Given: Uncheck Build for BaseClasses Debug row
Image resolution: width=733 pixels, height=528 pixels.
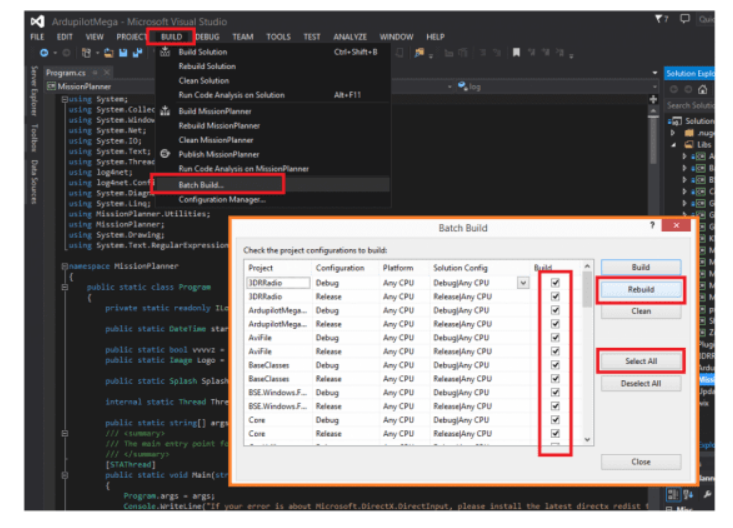Looking at the screenshot, I should (555, 365).
